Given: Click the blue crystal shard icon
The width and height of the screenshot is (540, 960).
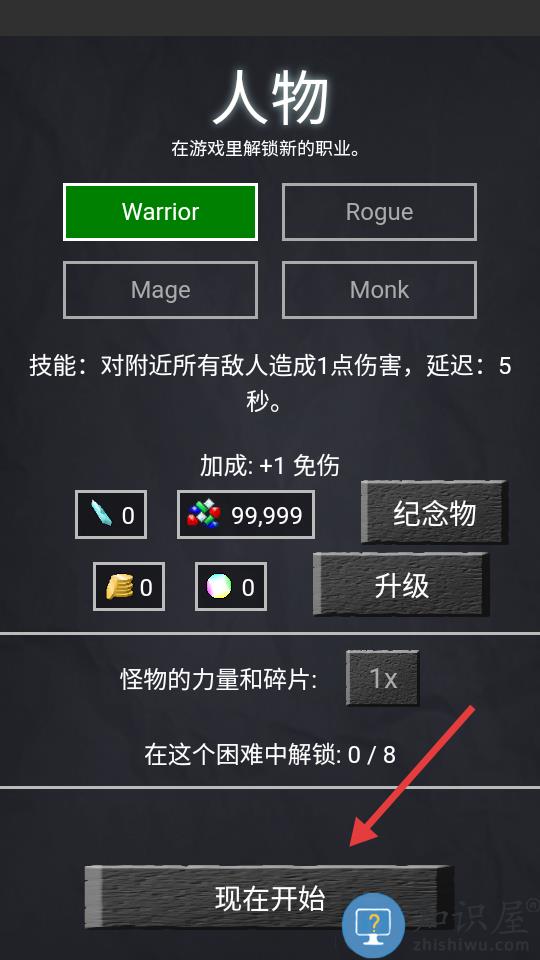Looking at the screenshot, I should [x=101, y=515].
